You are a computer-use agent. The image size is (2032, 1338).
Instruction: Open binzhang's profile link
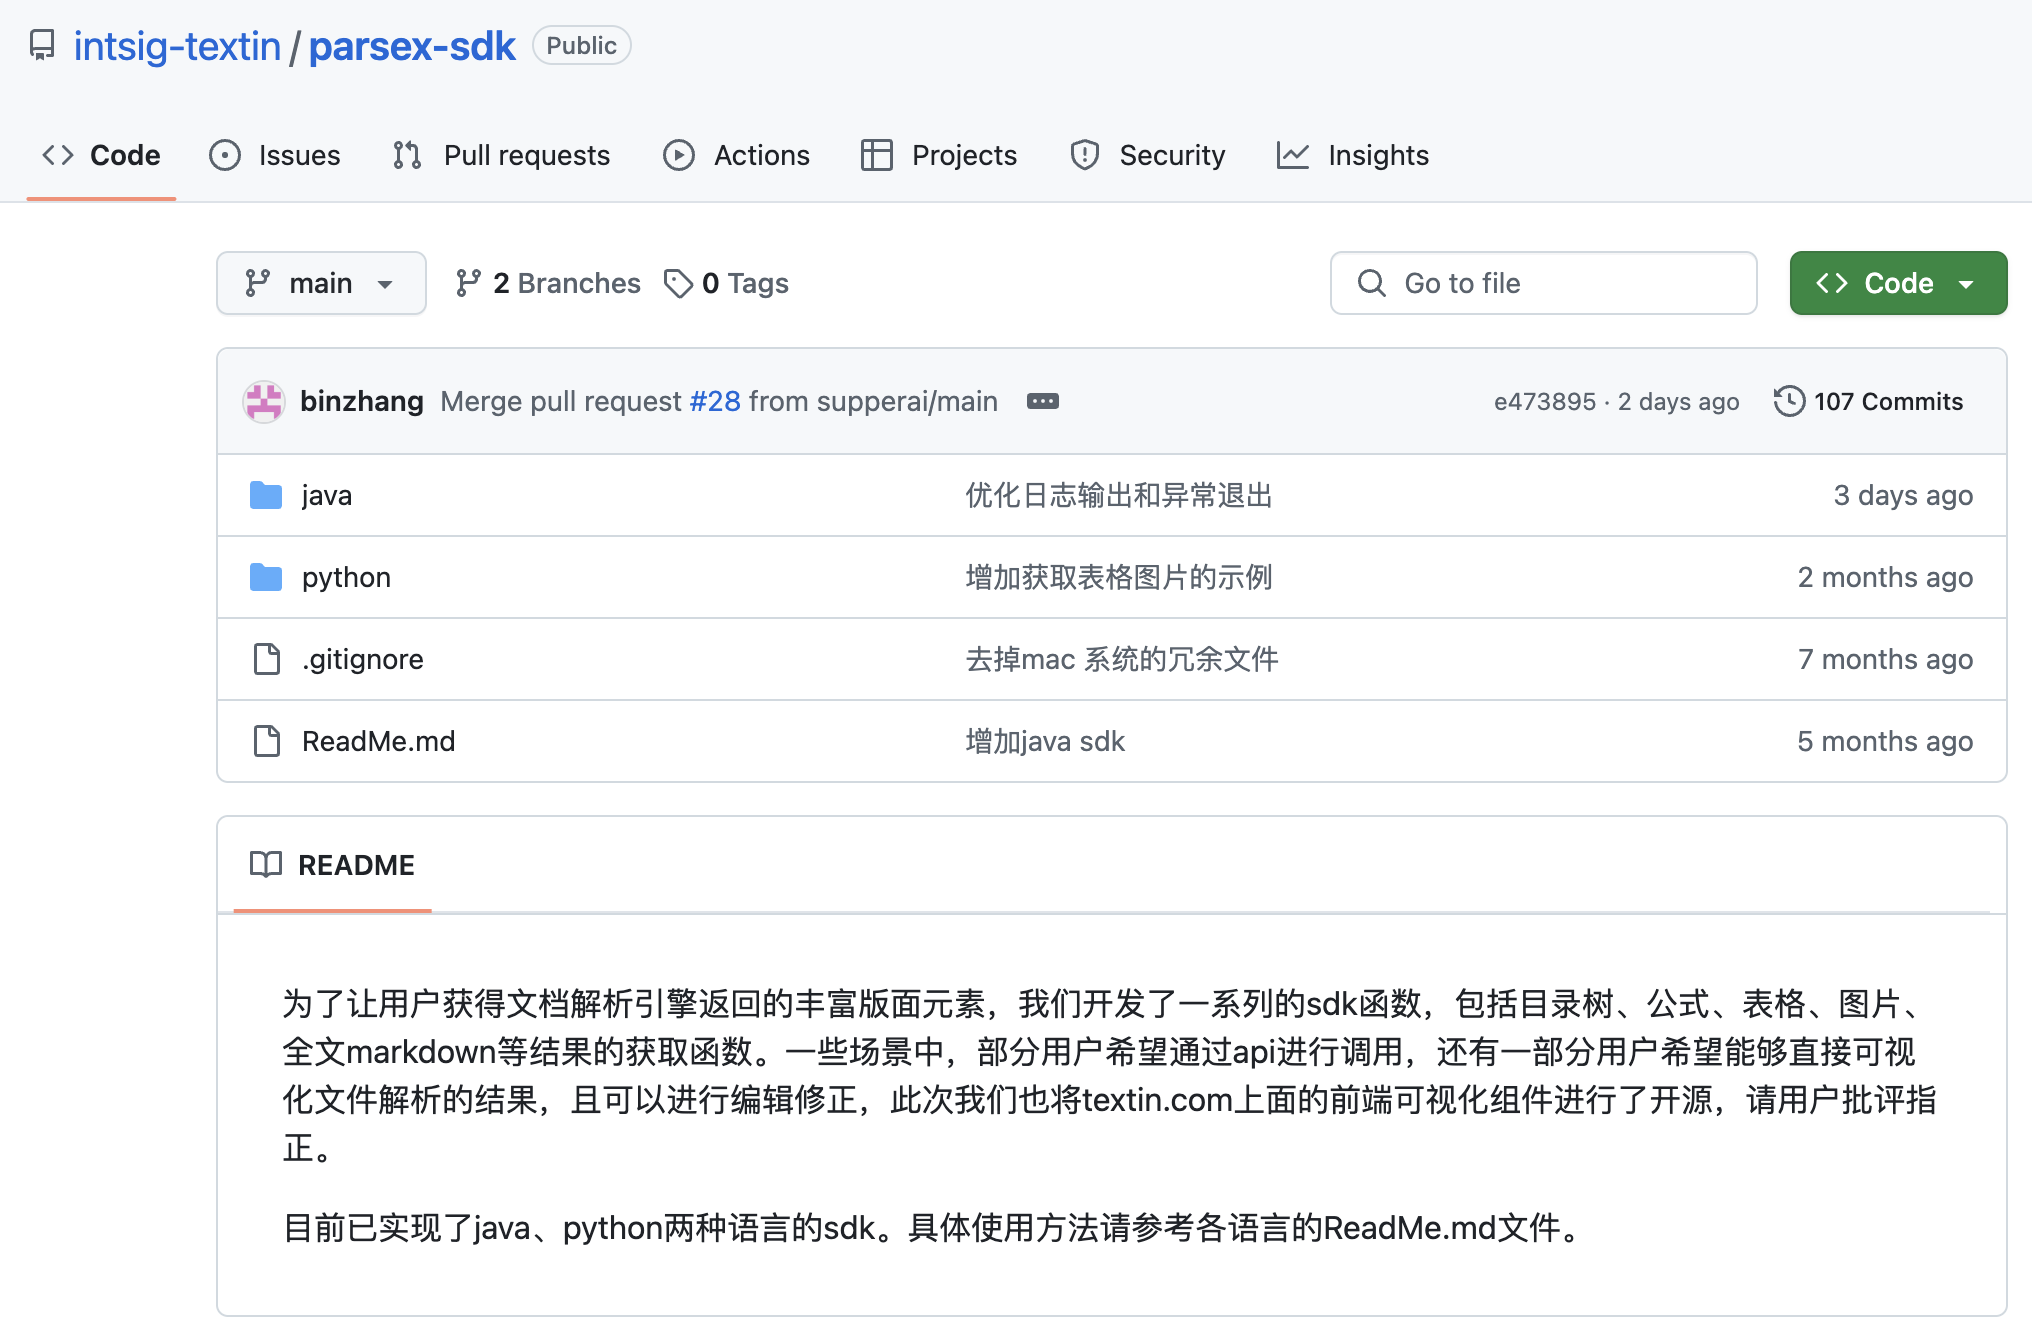(362, 401)
